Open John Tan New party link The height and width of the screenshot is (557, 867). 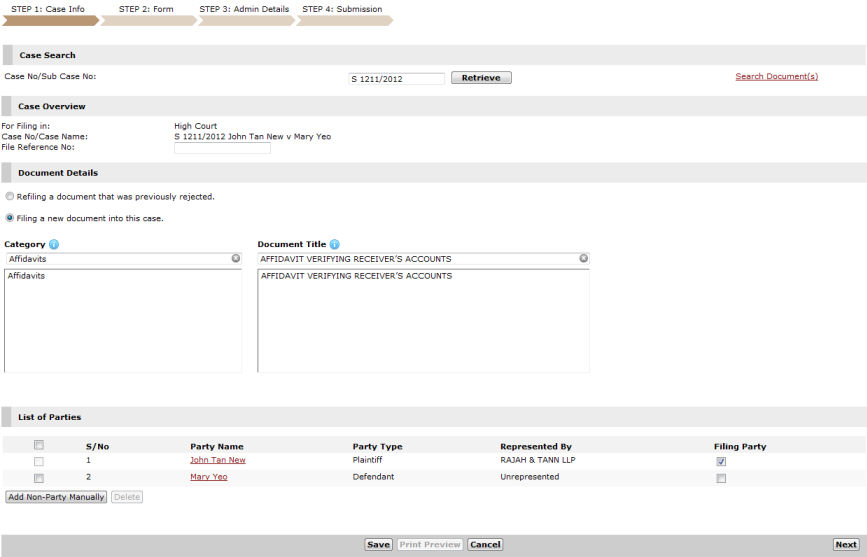(217, 460)
